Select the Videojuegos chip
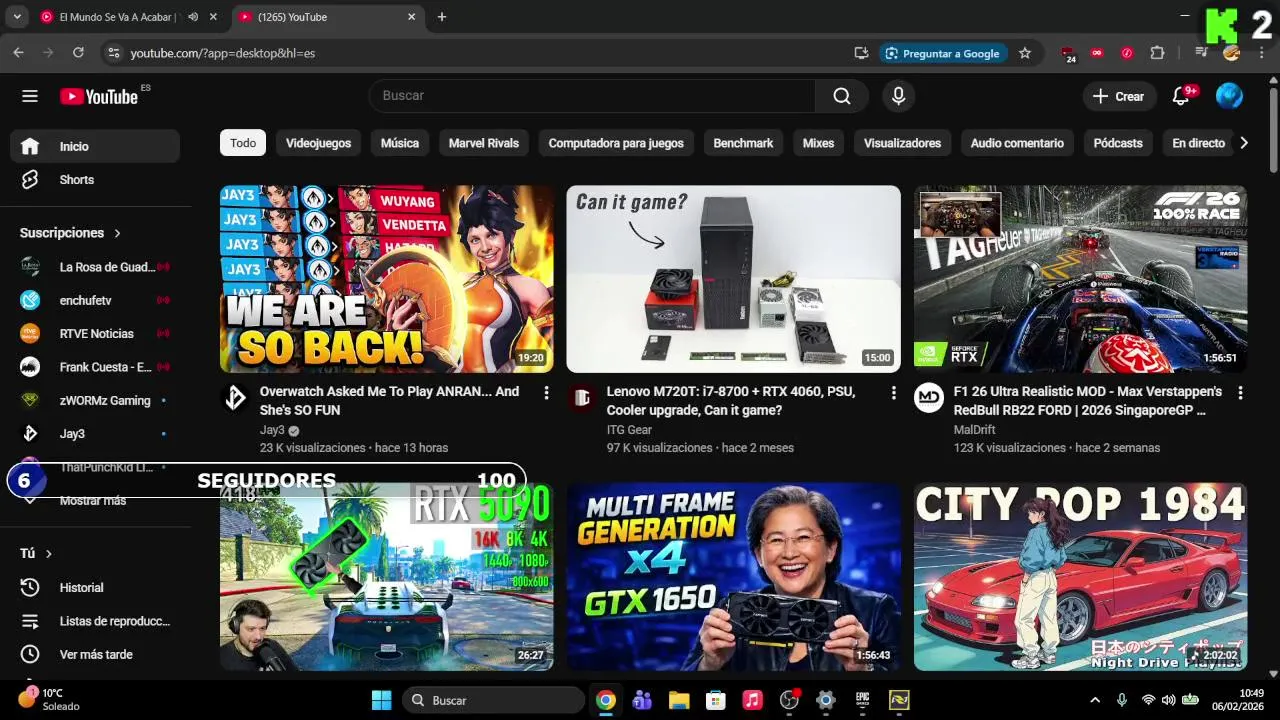The height and width of the screenshot is (720, 1280). pos(318,143)
